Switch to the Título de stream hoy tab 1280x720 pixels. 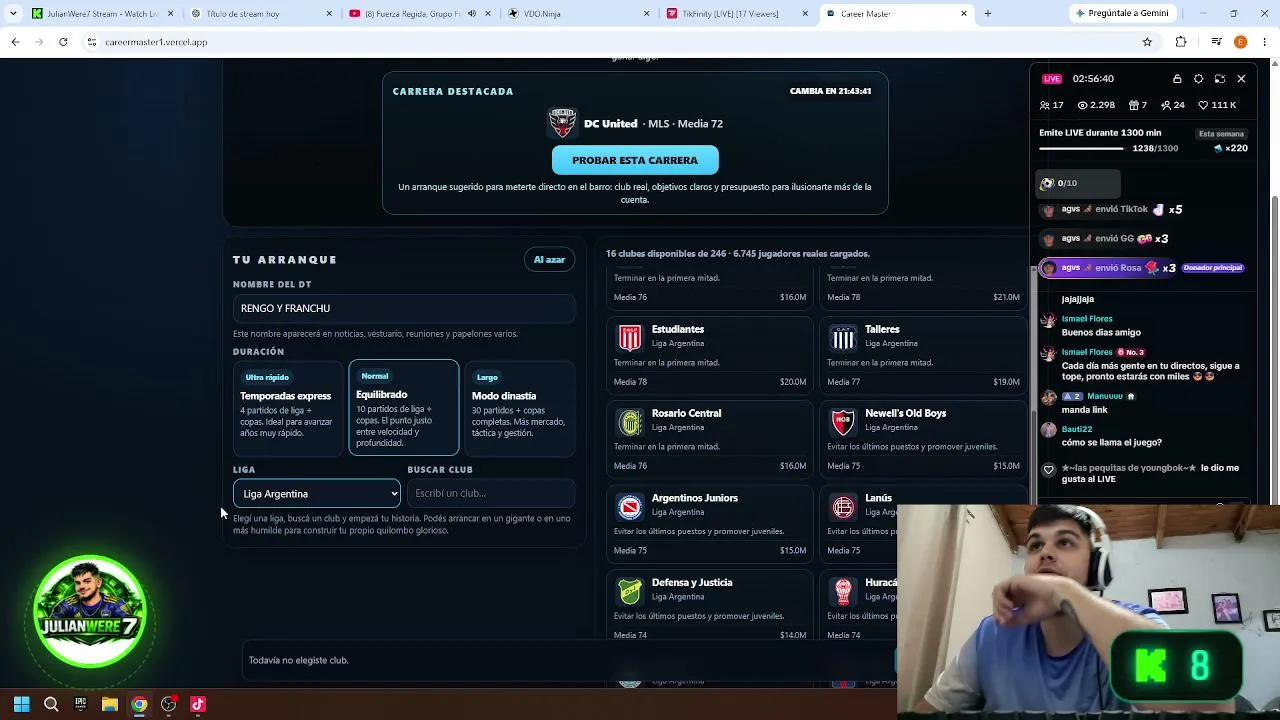click(x=262, y=14)
